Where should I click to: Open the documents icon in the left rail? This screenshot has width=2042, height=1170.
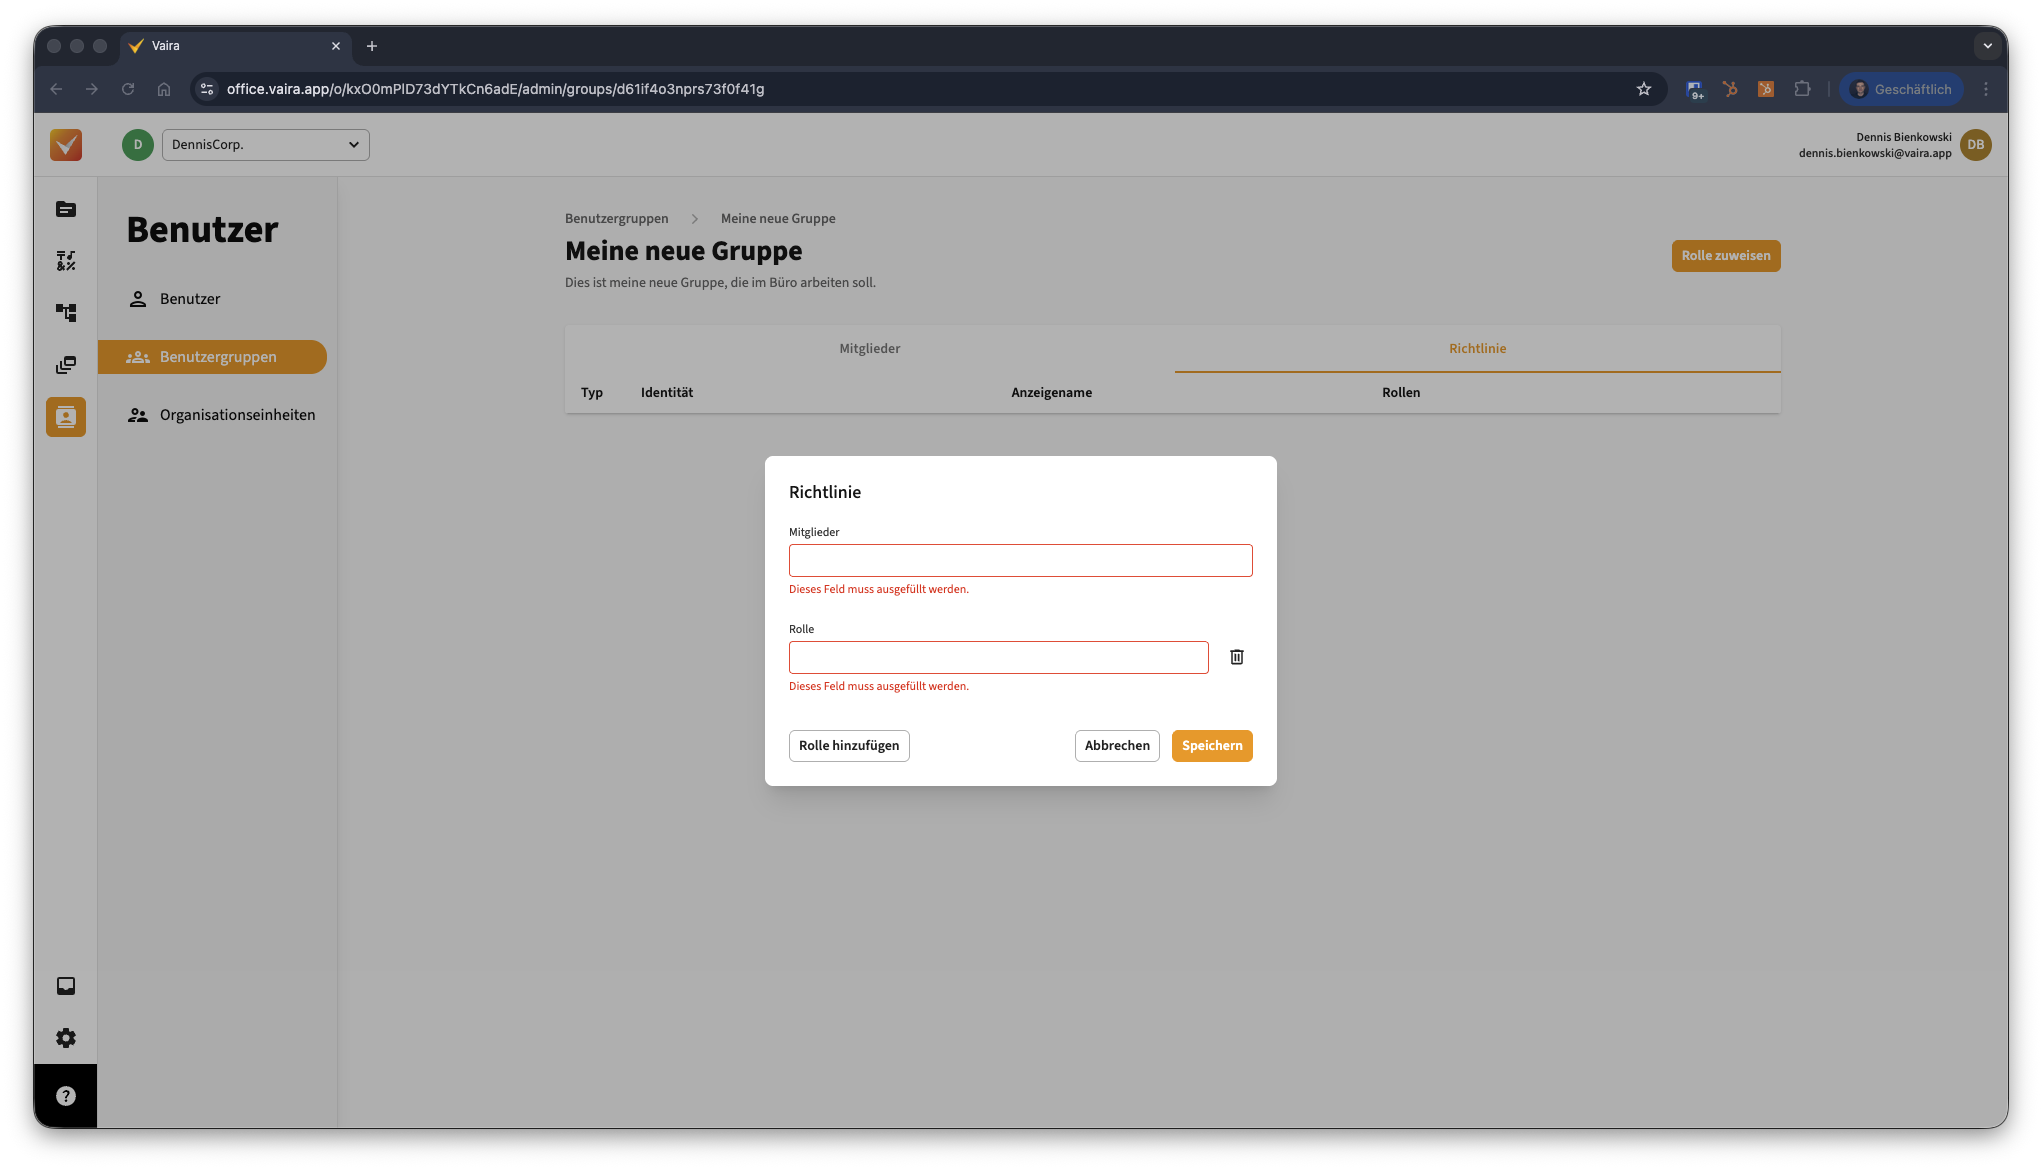coord(66,209)
